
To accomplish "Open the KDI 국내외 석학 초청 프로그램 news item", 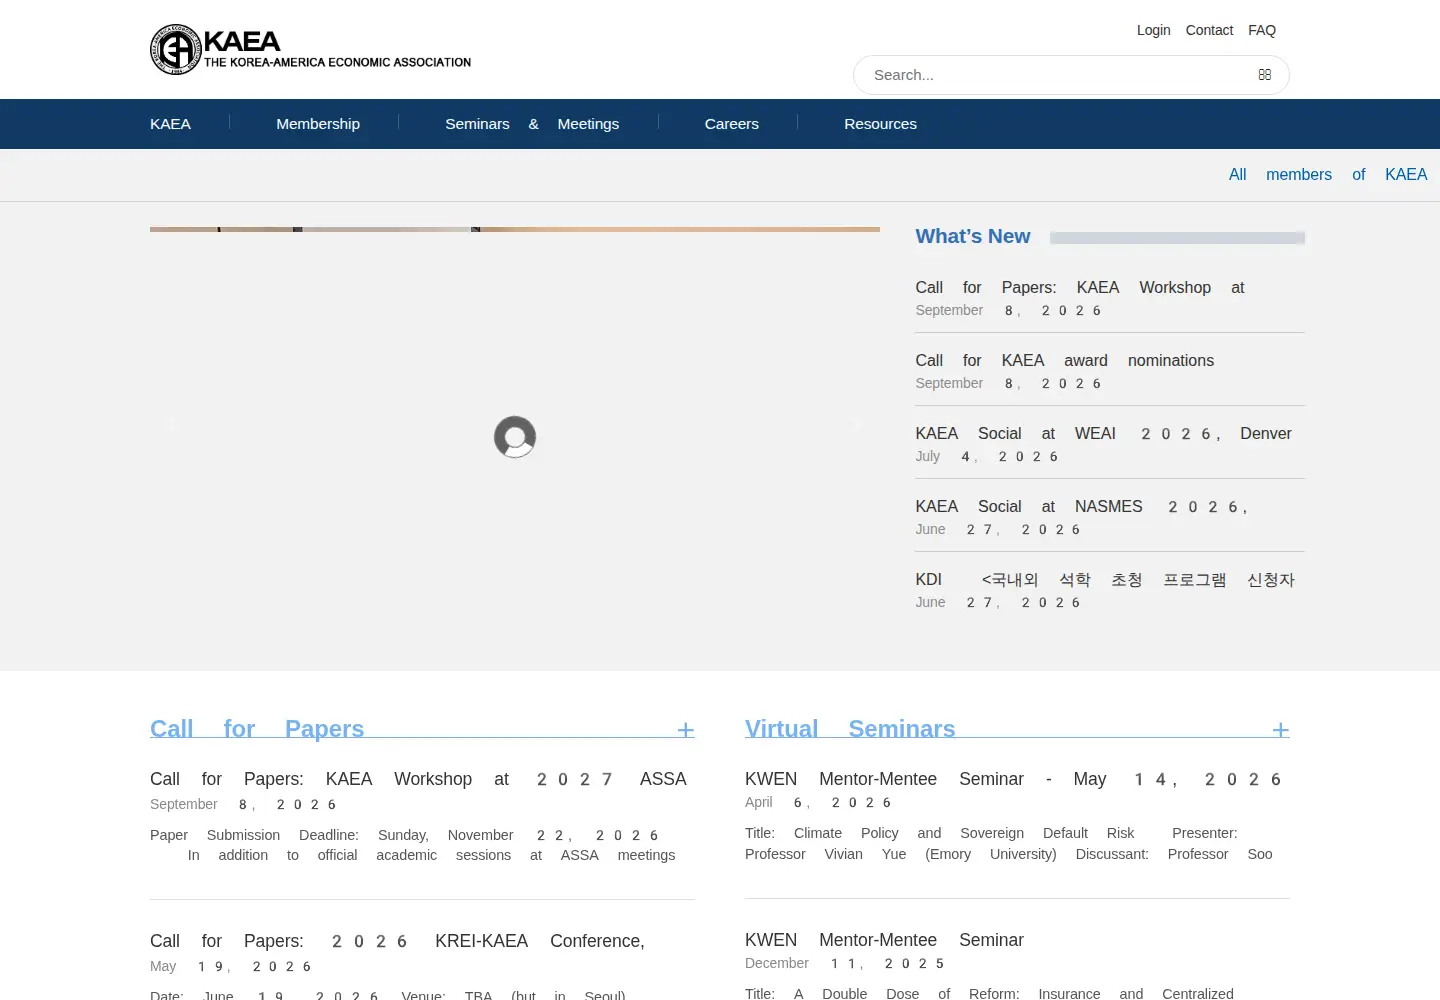I will click(x=1105, y=580).
